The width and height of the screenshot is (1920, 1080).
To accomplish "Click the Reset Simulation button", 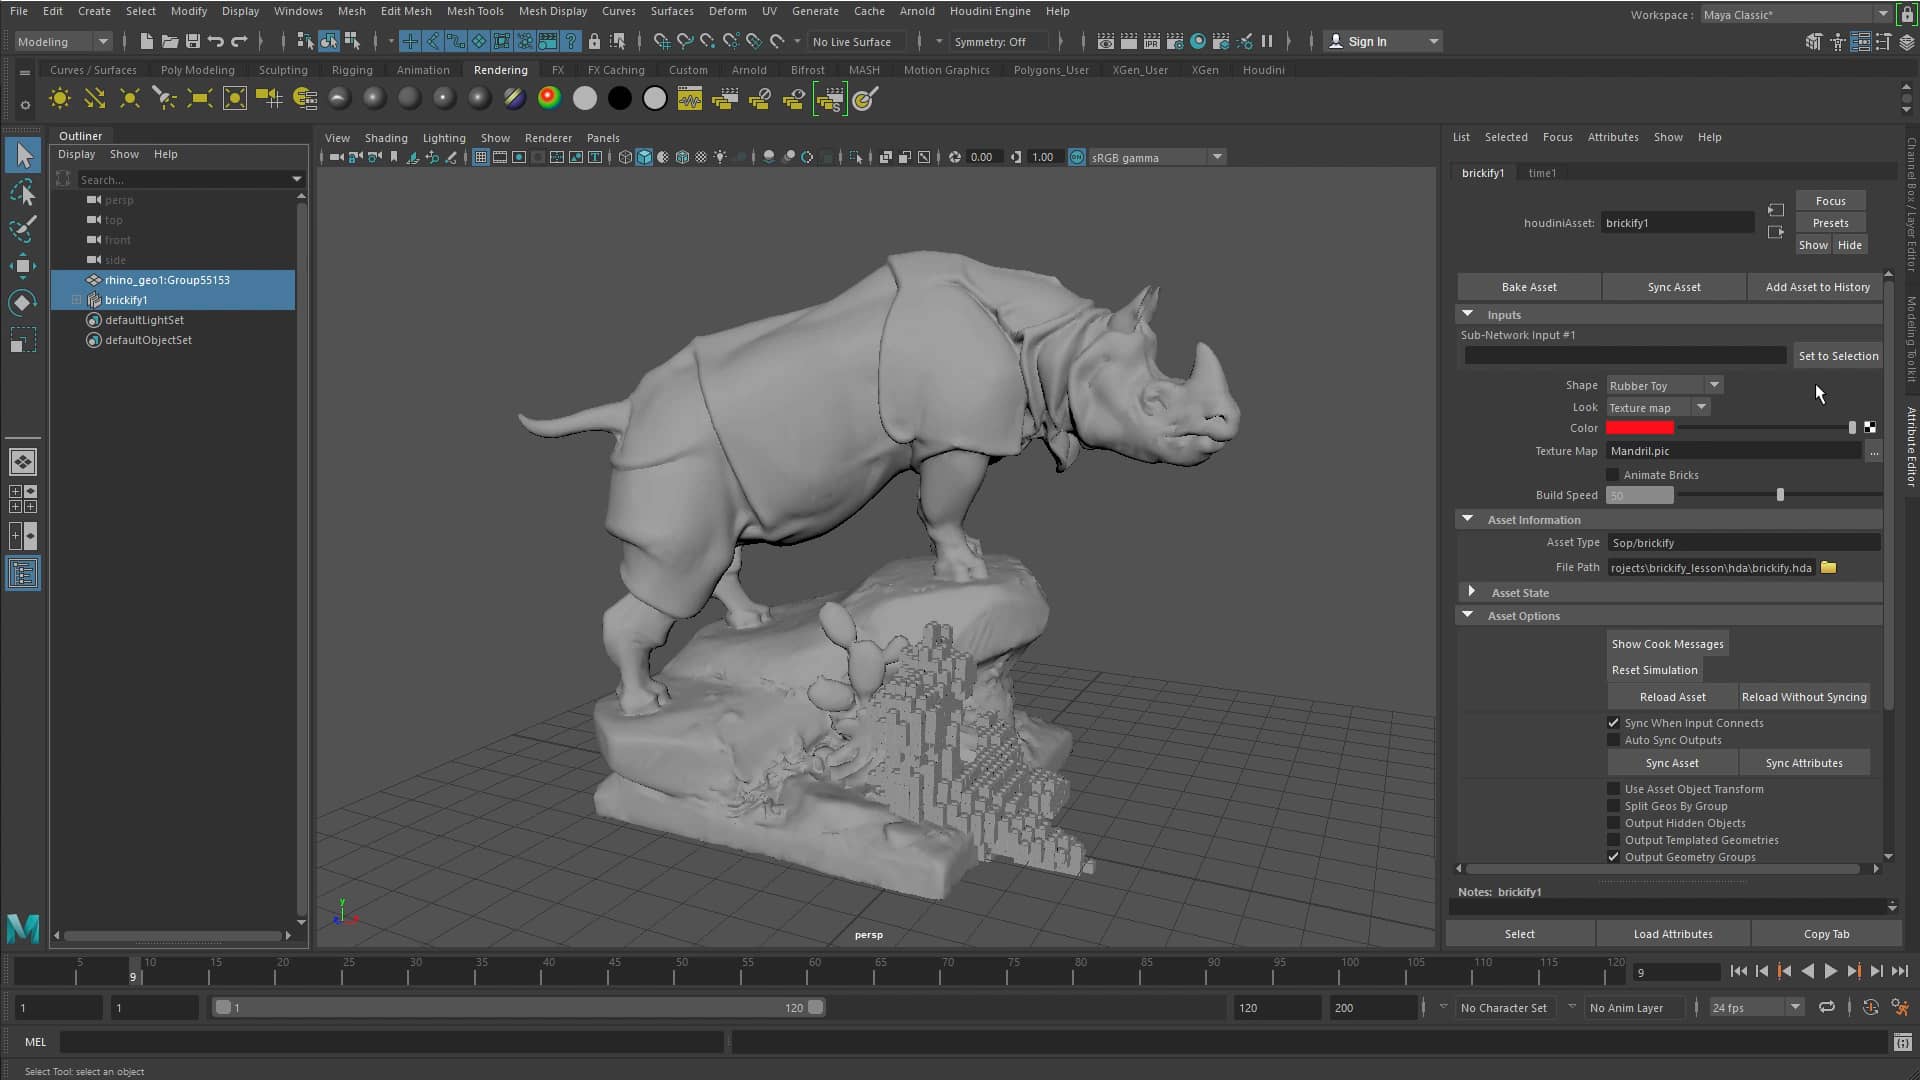I will (x=1654, y=669).
